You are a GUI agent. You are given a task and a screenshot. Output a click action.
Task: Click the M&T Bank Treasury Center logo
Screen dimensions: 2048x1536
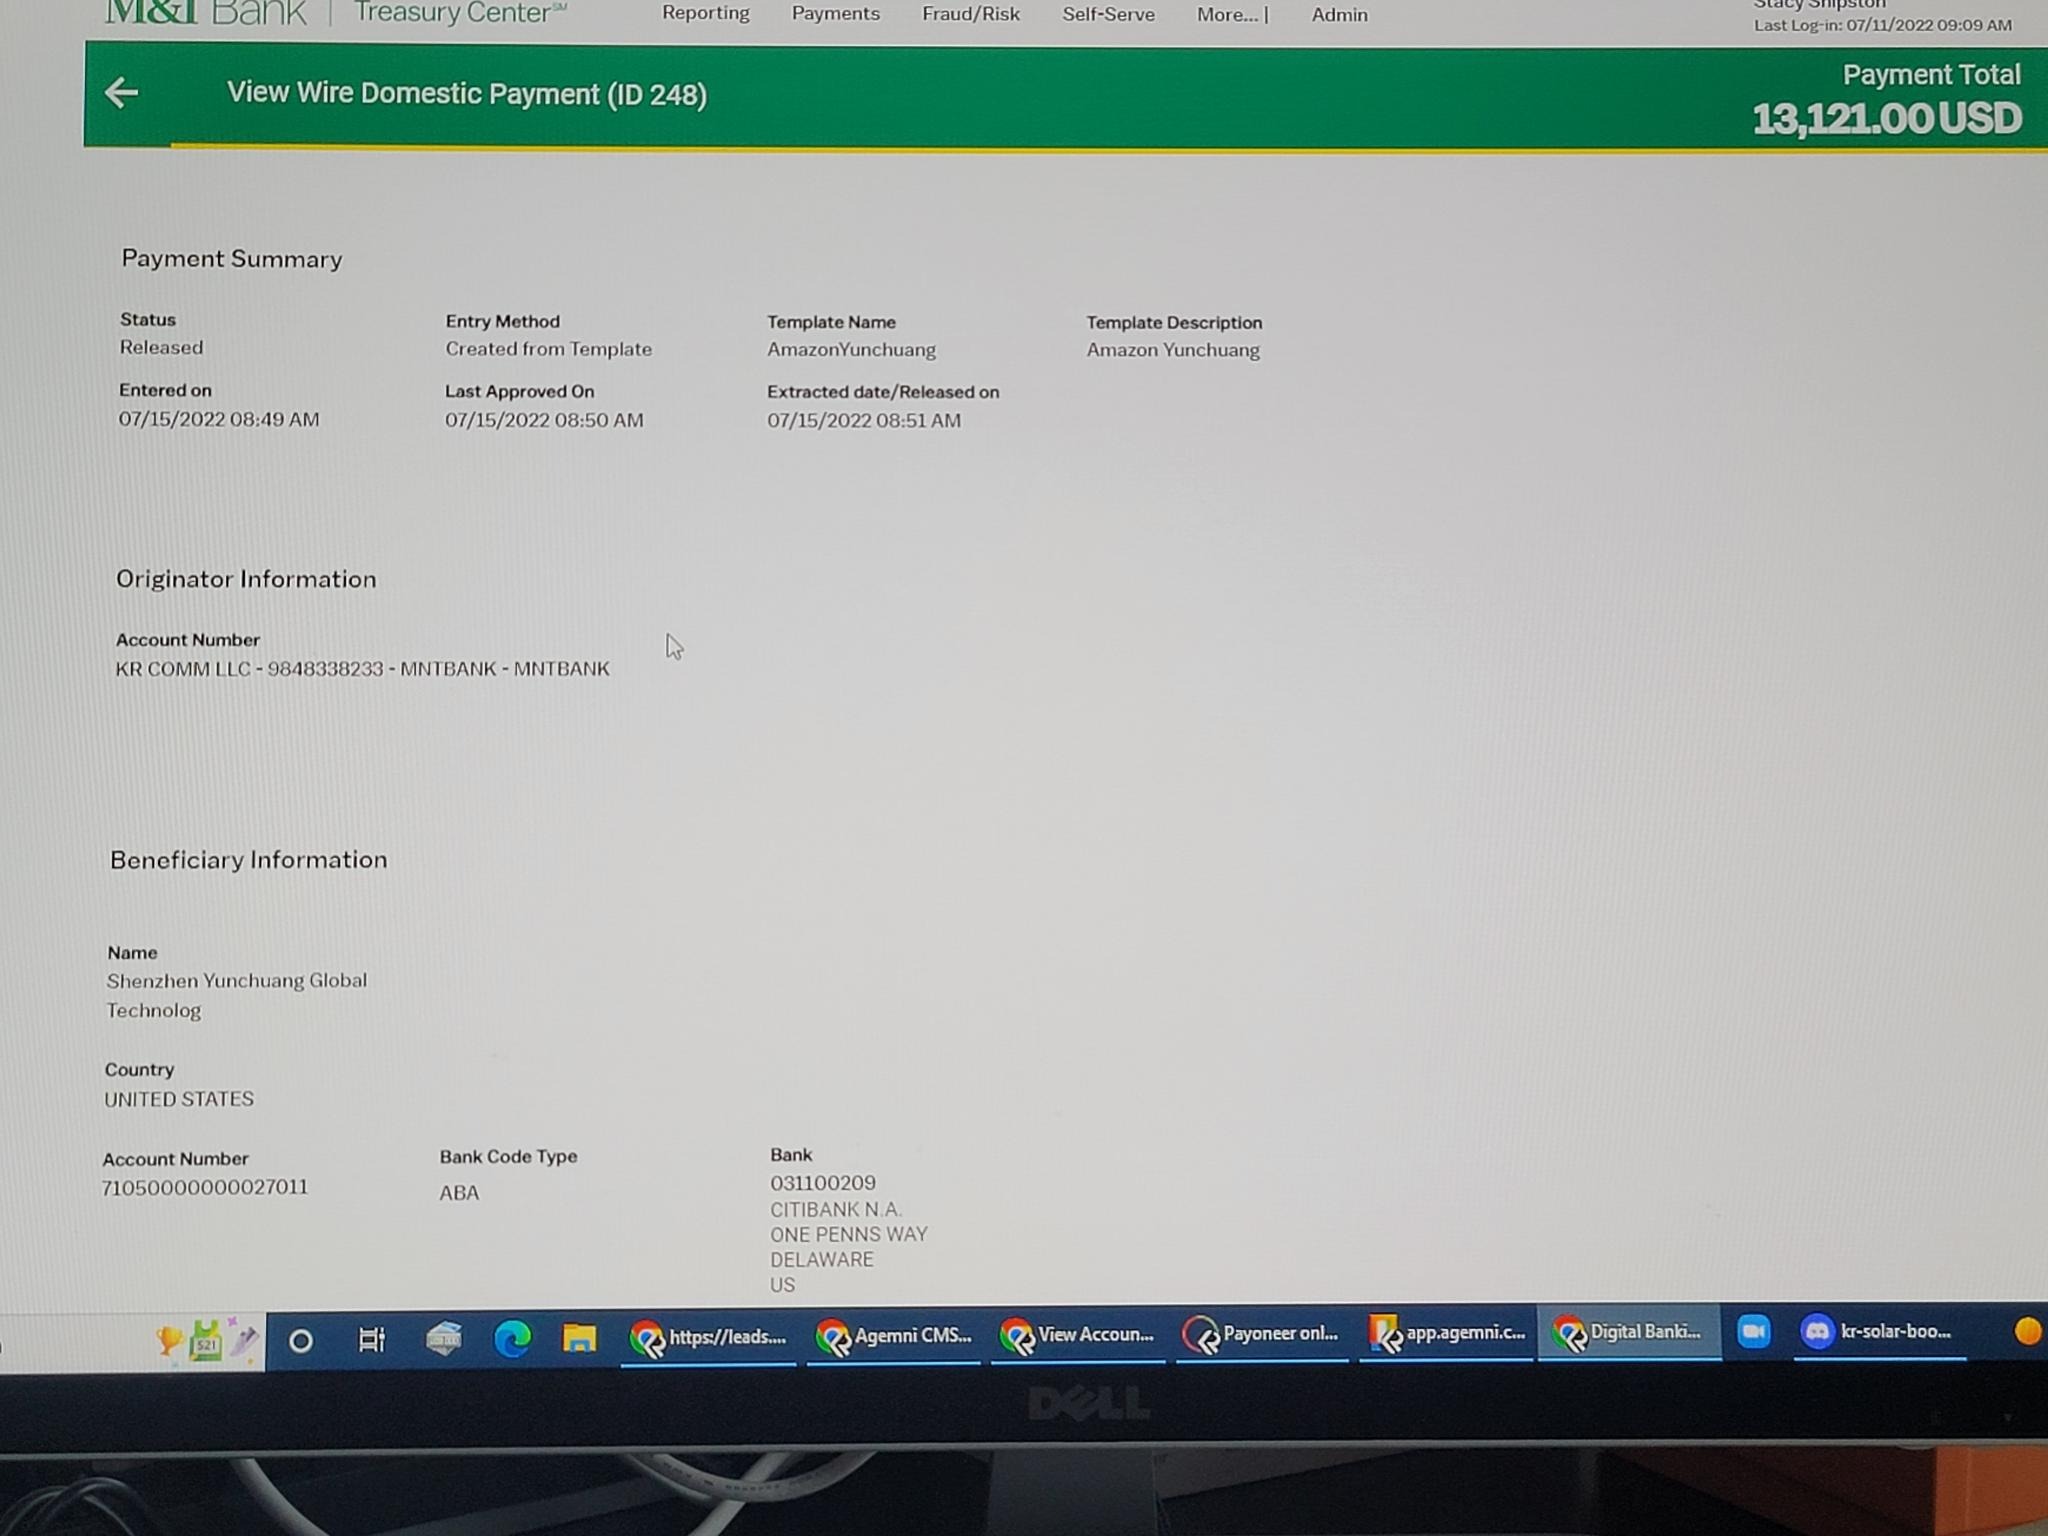[335, 12]
